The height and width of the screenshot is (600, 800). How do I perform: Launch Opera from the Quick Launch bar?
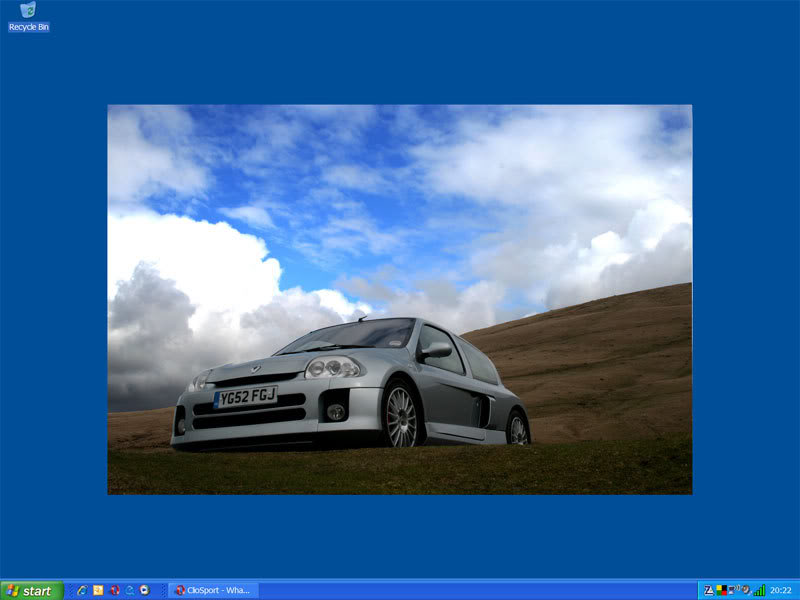[114, 590]
